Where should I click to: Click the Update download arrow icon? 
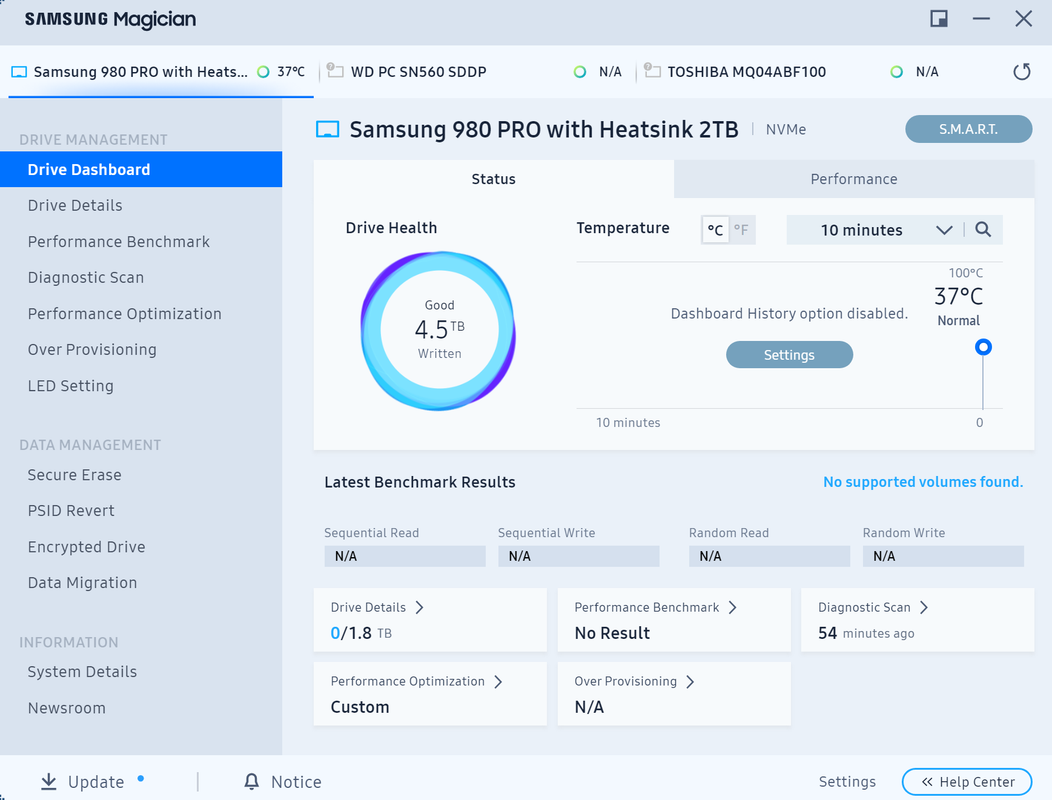point(48,781)
